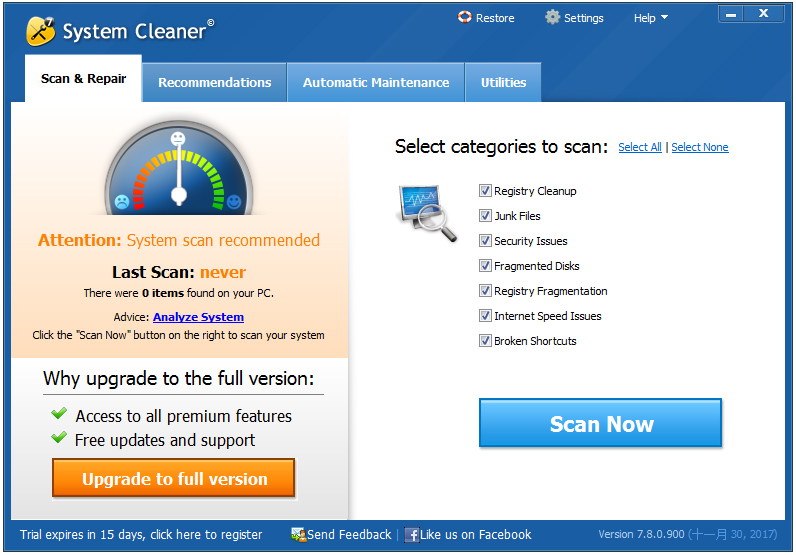The width and height of the screenshot is (796, 555).
Task: Click the Facebook logo icon
Action: point(412,535)
